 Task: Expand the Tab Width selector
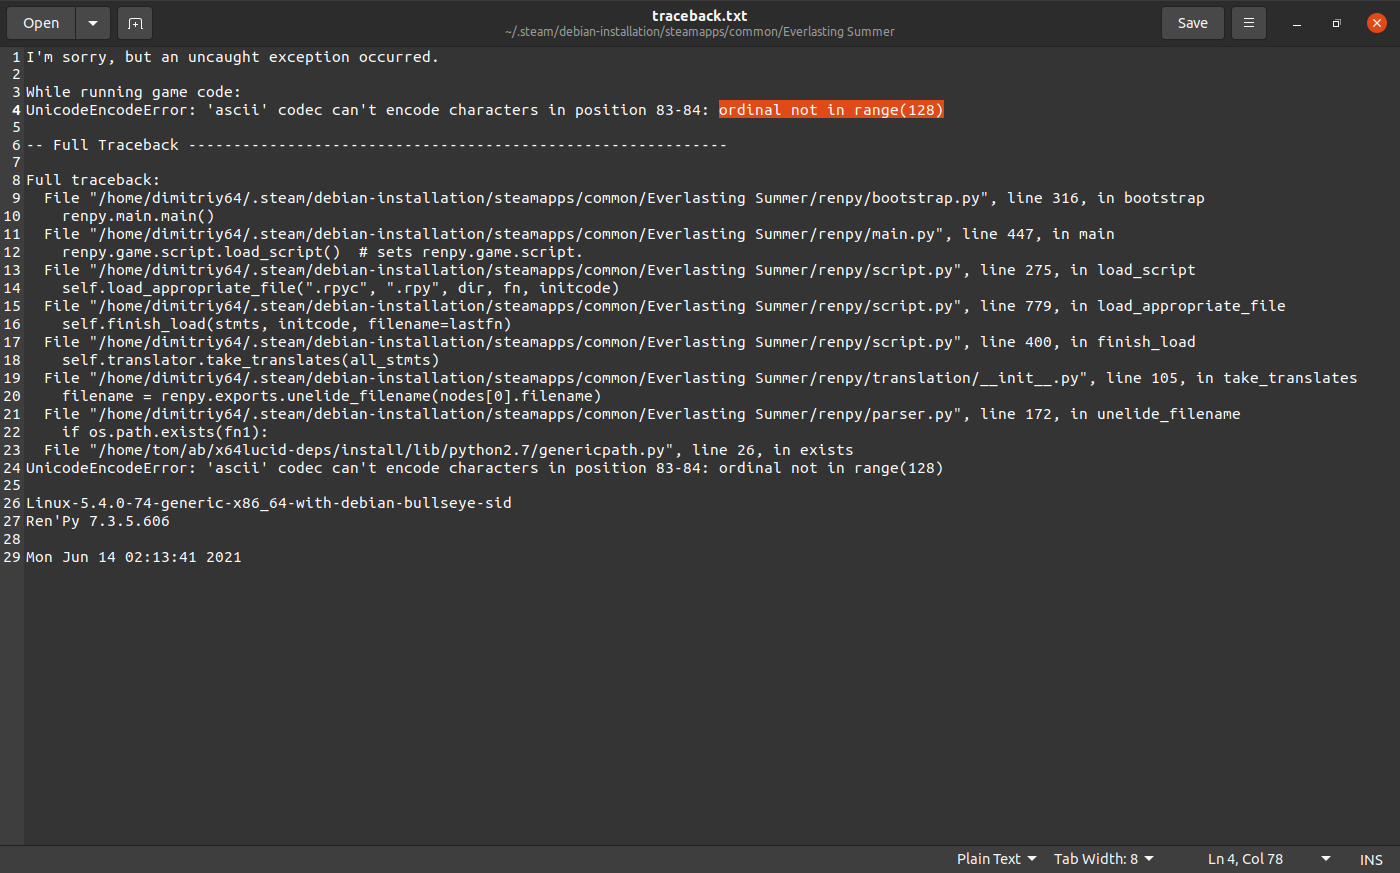1104,859
